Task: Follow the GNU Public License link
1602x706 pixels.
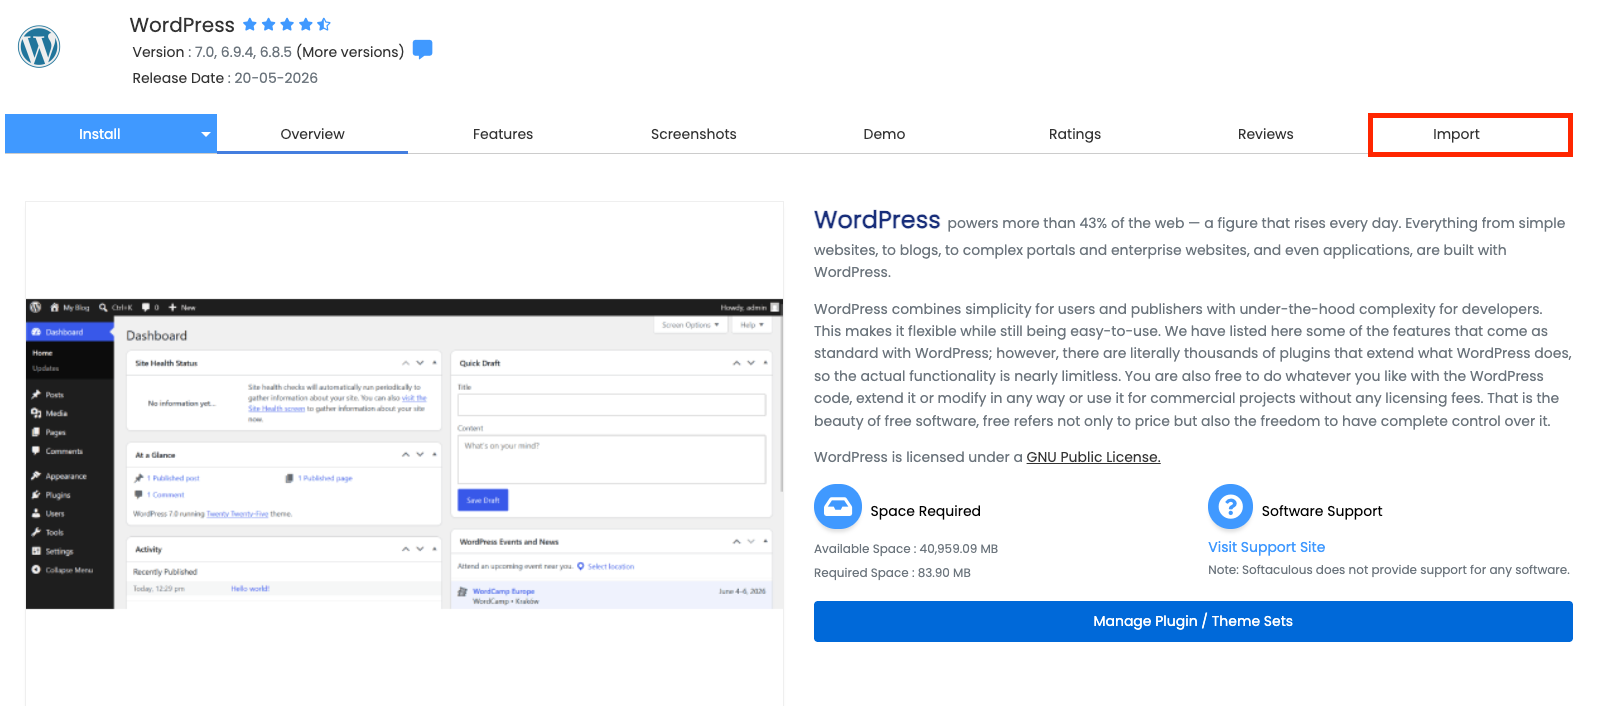Action: tap(1093, 457)
